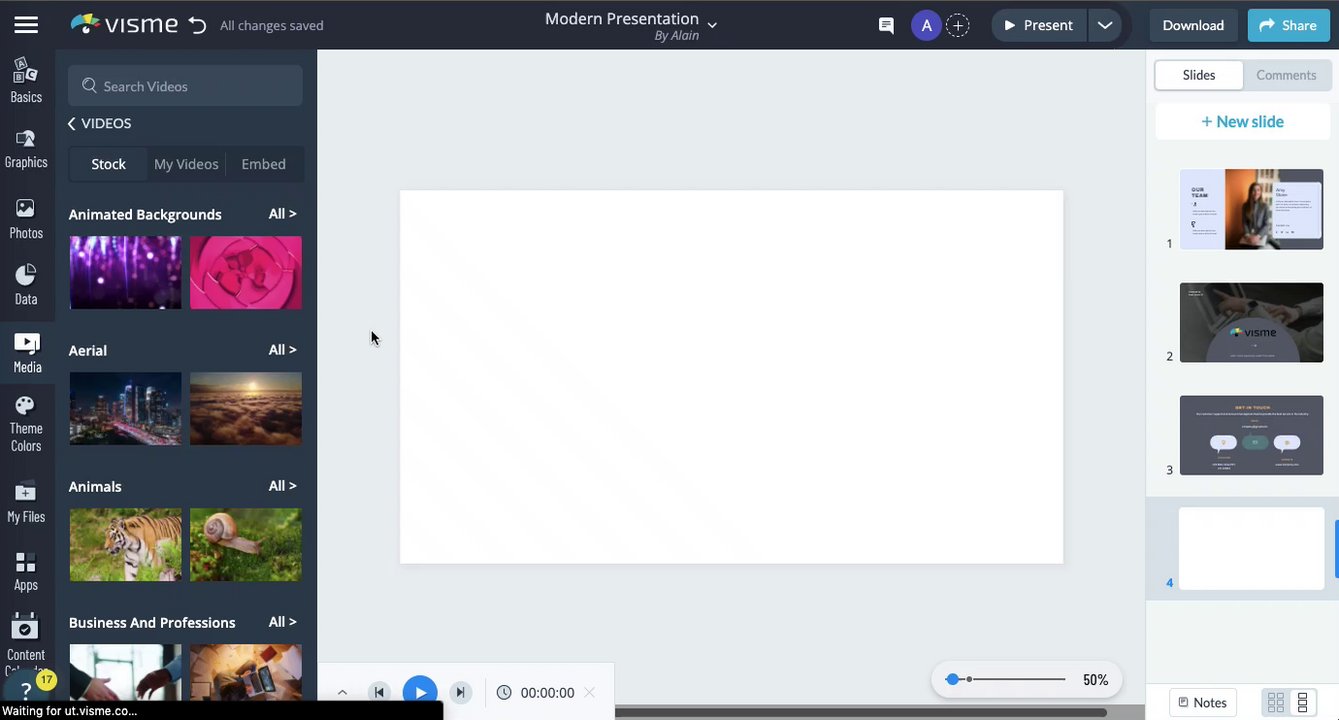Go back from VIDEOS panel

72,123
